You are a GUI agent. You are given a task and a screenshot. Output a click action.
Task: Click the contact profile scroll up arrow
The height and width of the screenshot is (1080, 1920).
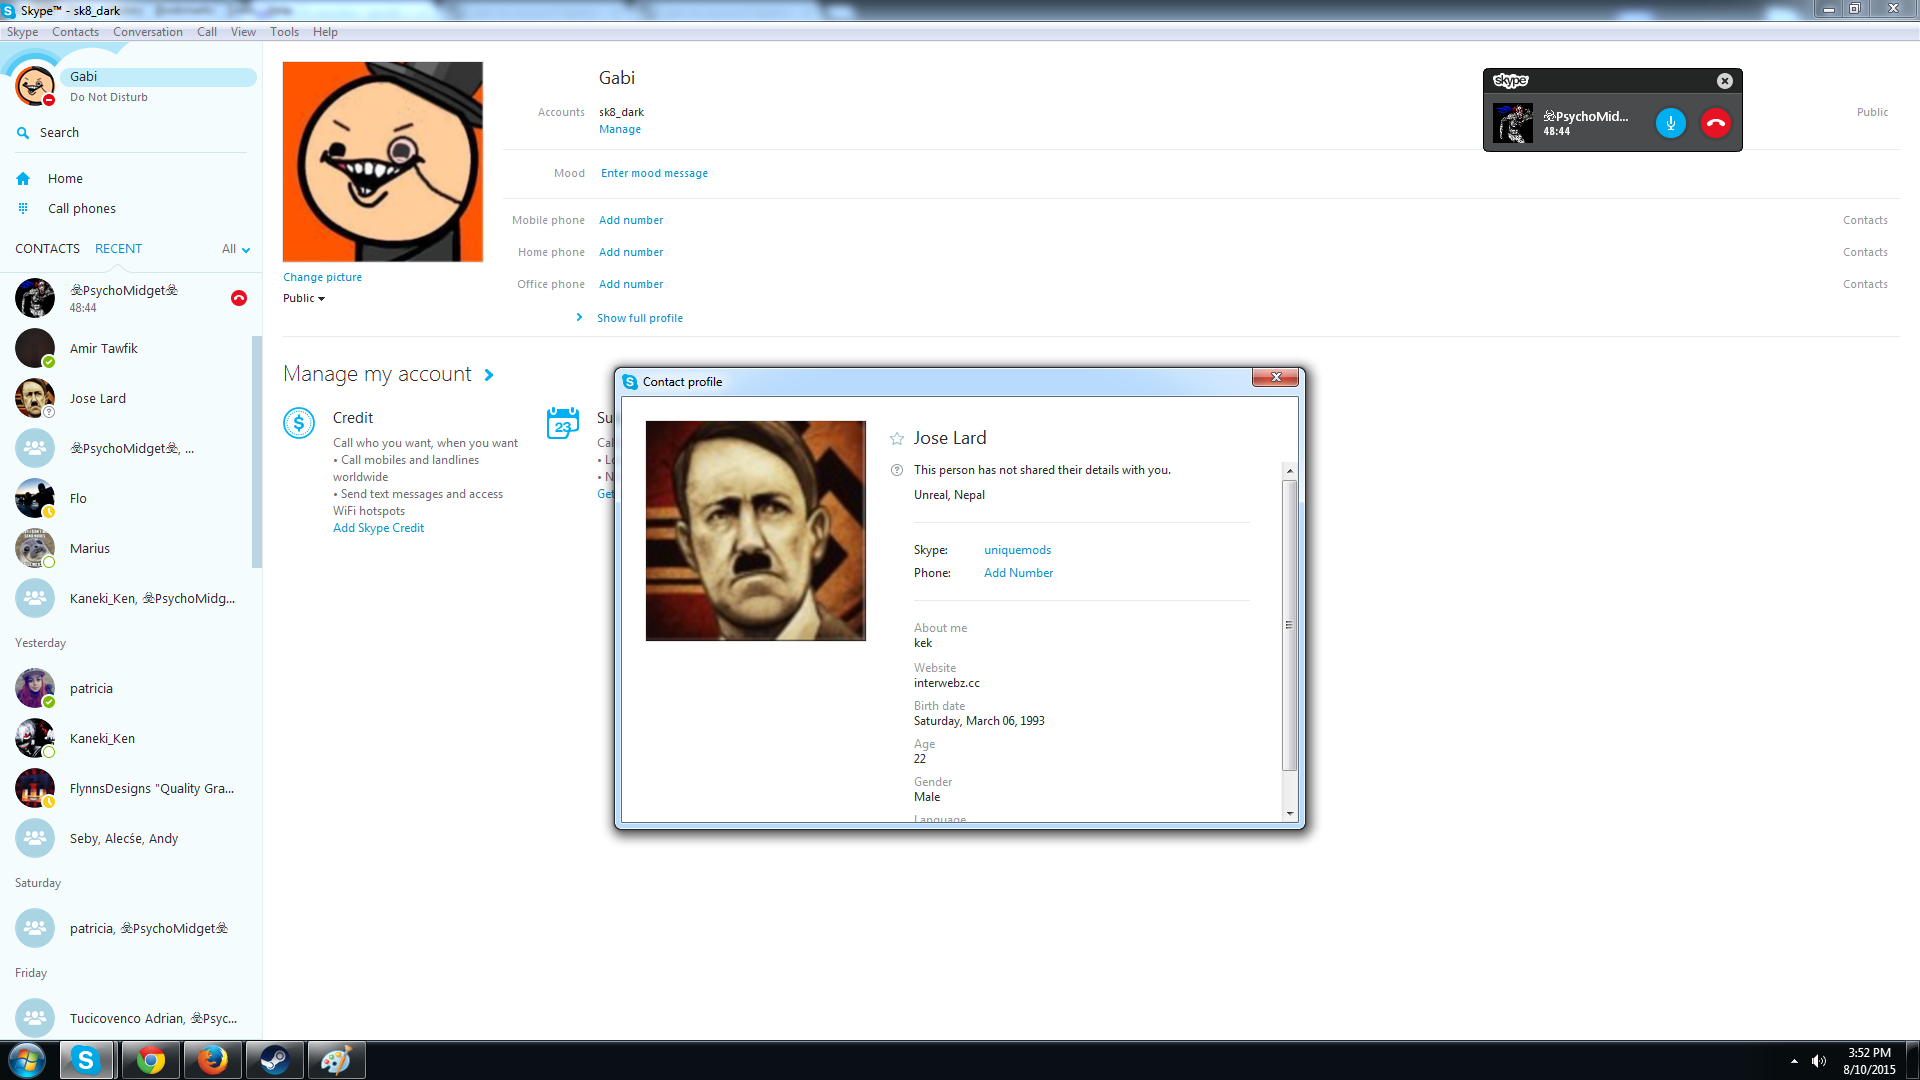tap(1289, 471)
